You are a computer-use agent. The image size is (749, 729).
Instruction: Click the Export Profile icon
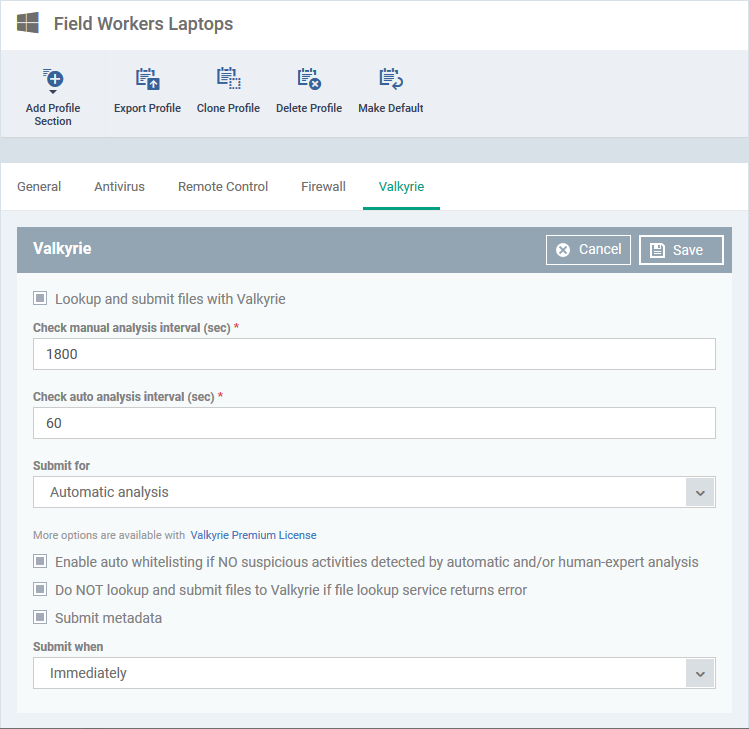point(147,79)
